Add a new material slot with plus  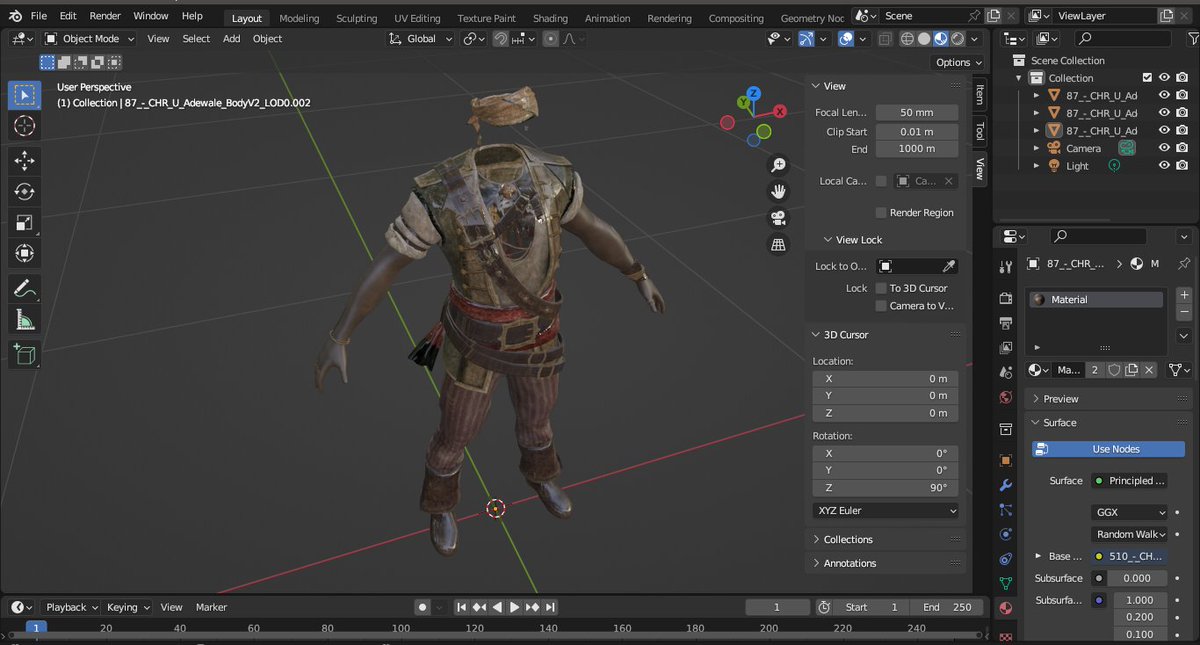click(1184, 296)
